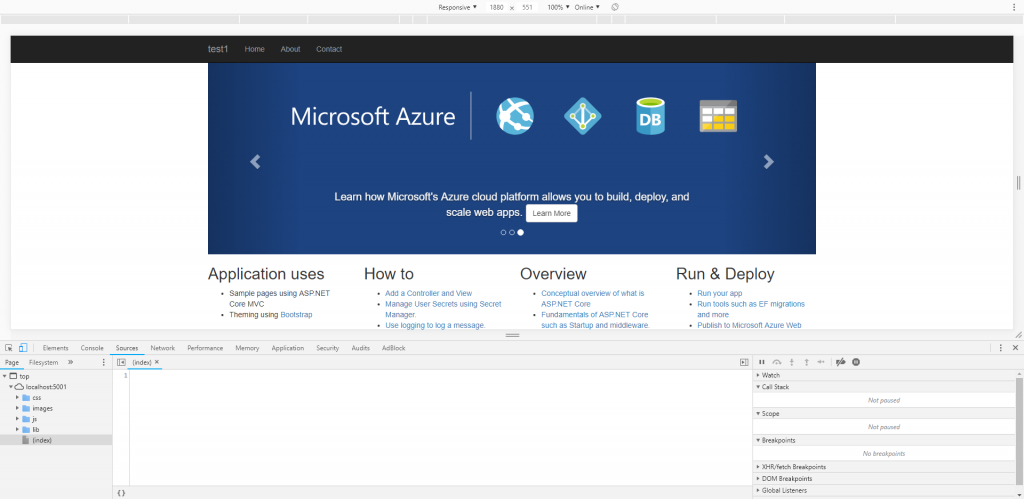Screen dimensions: 1024x499
Task: Click the step icon in debugger toolbar
Action: tap(822, 362)
